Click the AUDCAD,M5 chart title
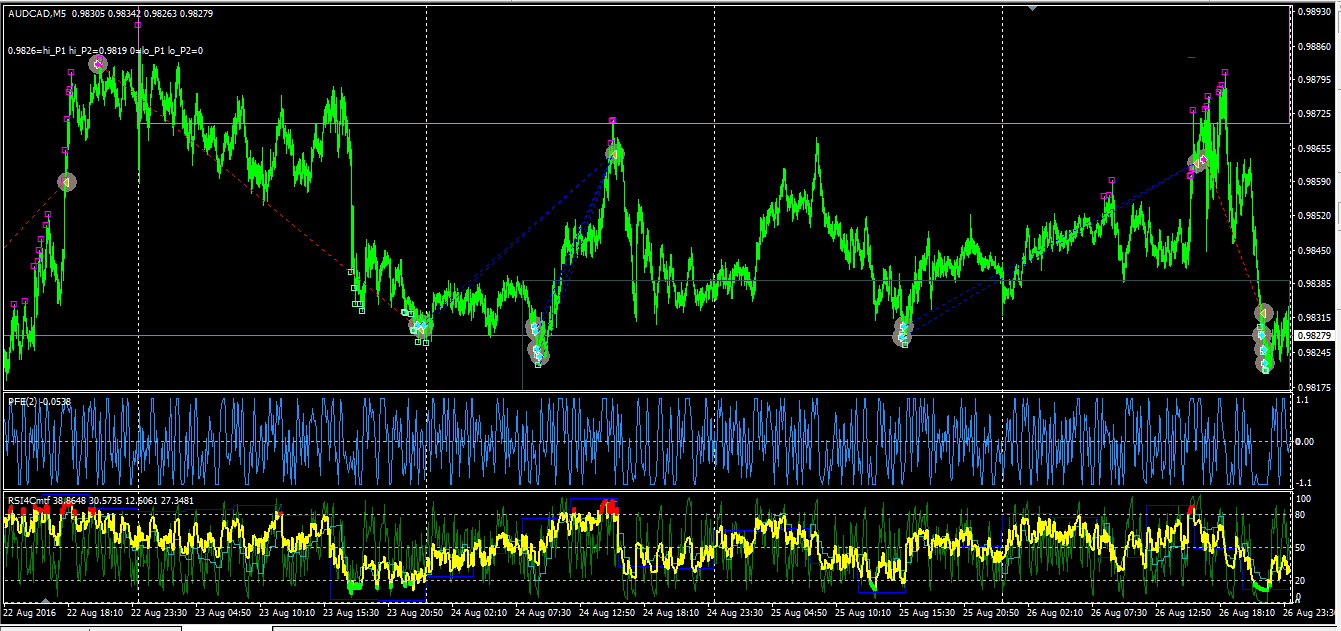Viewport: 1341px width, 631px height. [x=37, y=14]
